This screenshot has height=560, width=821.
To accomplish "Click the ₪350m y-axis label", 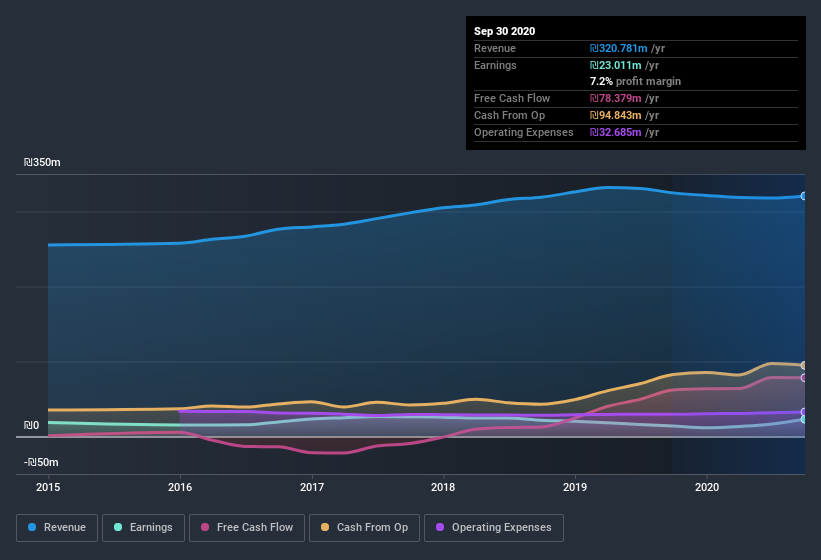I will 43,162.
